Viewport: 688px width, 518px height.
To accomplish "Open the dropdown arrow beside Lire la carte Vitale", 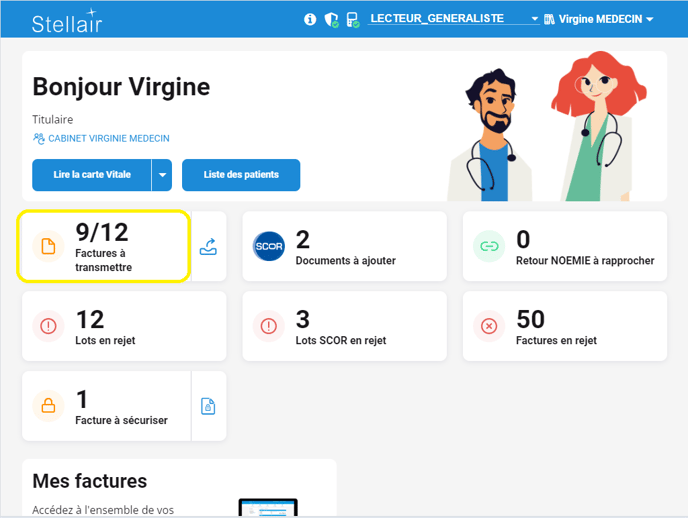I will coord(162,175).
